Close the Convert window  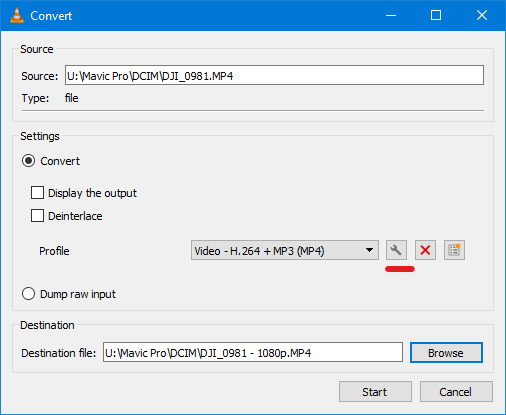[x=482, y=15]
